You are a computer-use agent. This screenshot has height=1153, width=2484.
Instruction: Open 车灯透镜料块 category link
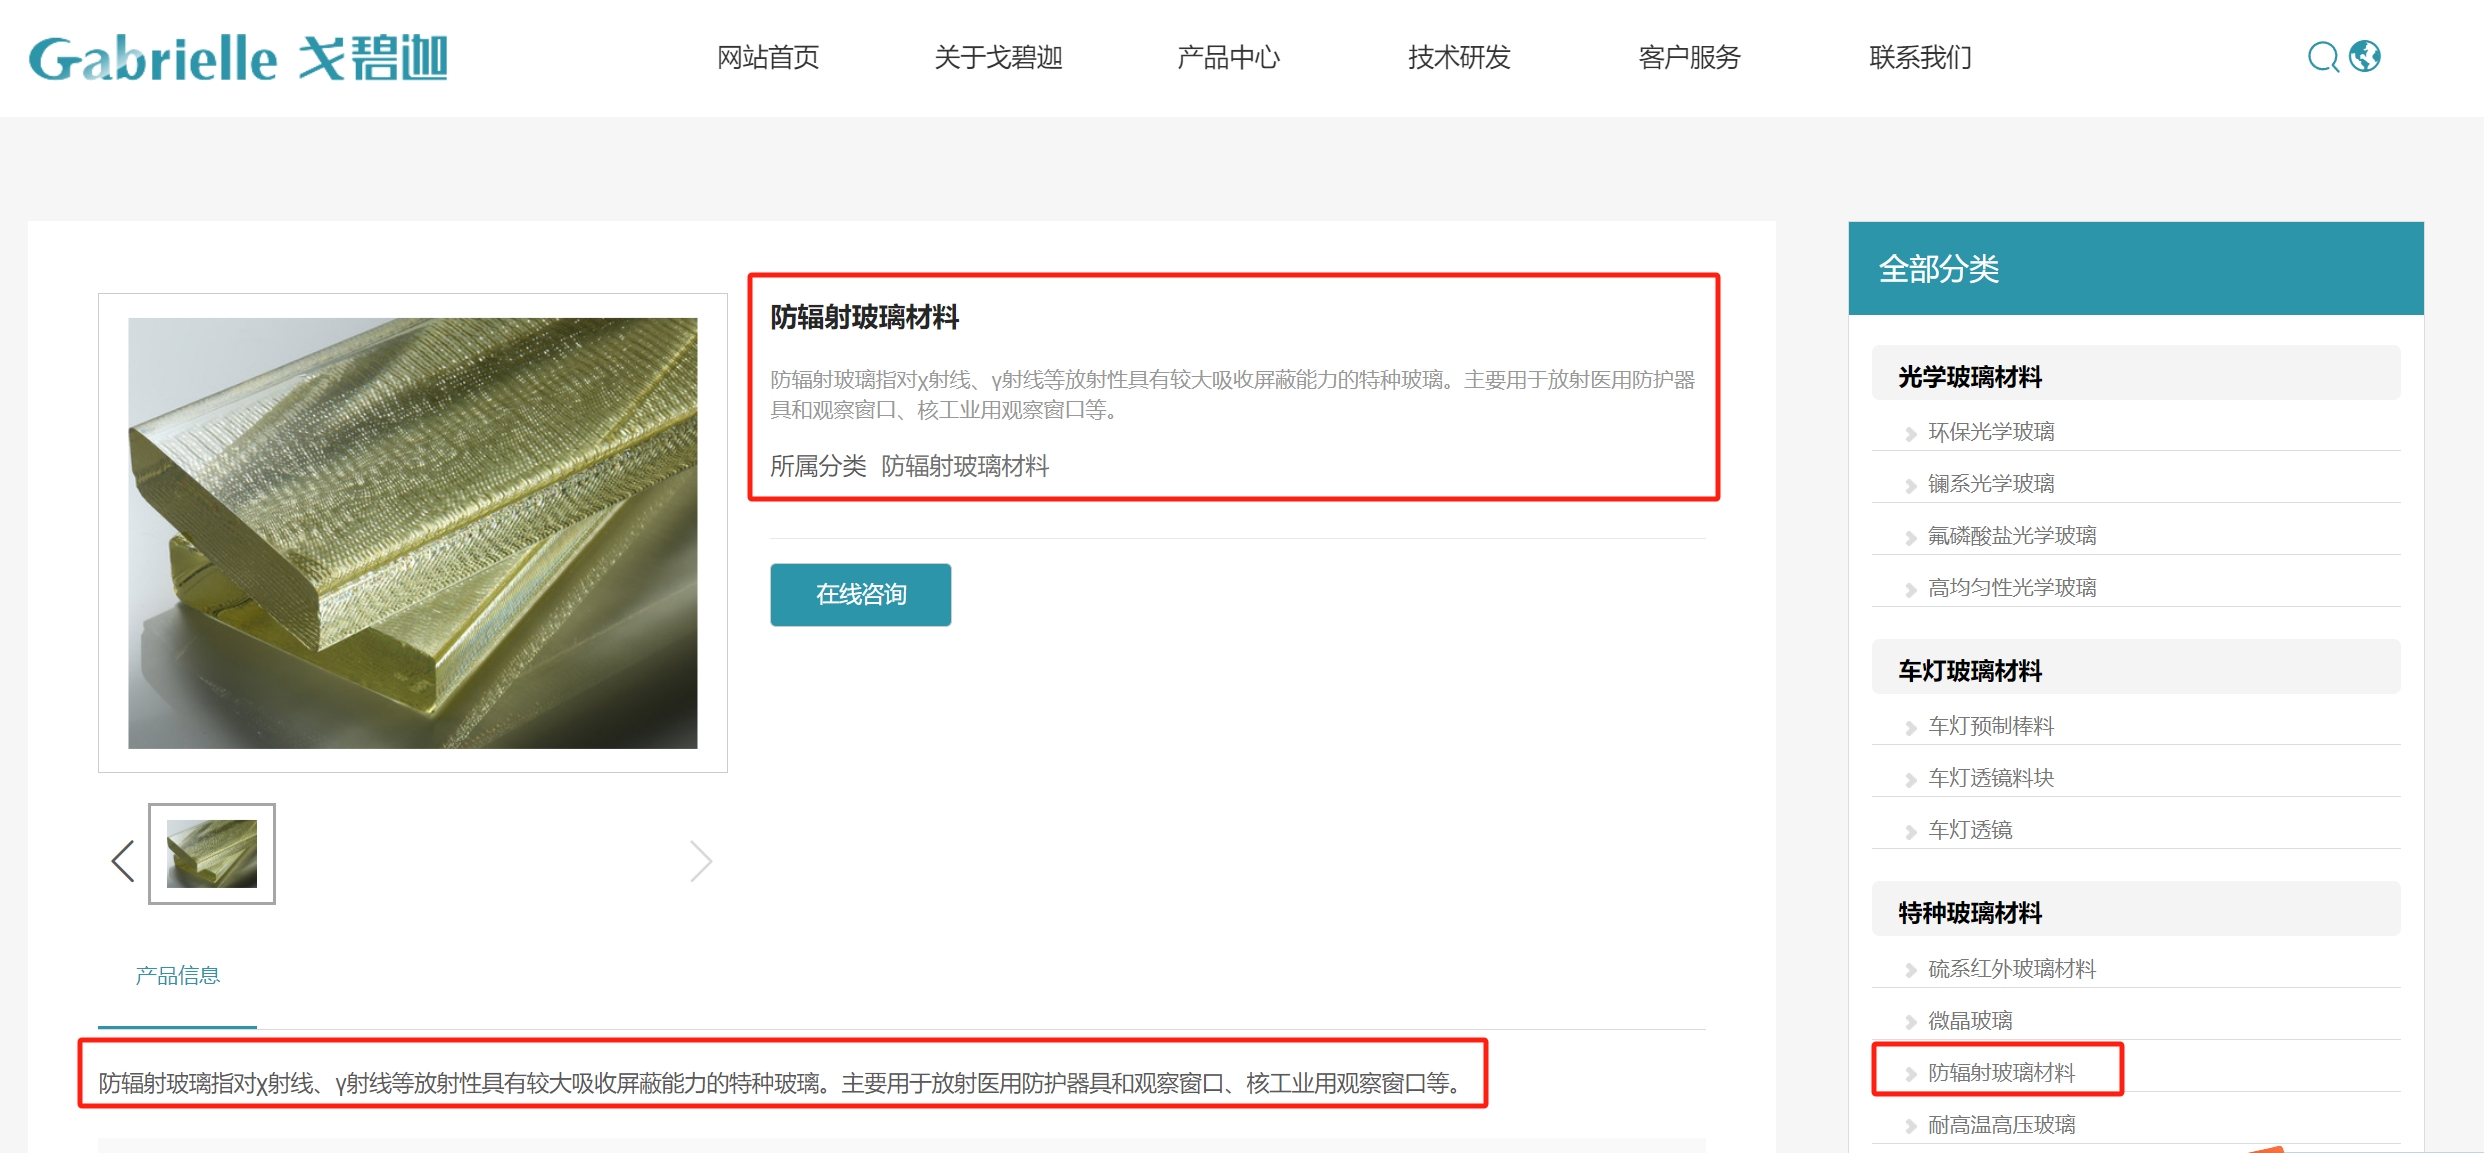(x=1991, y=778)
